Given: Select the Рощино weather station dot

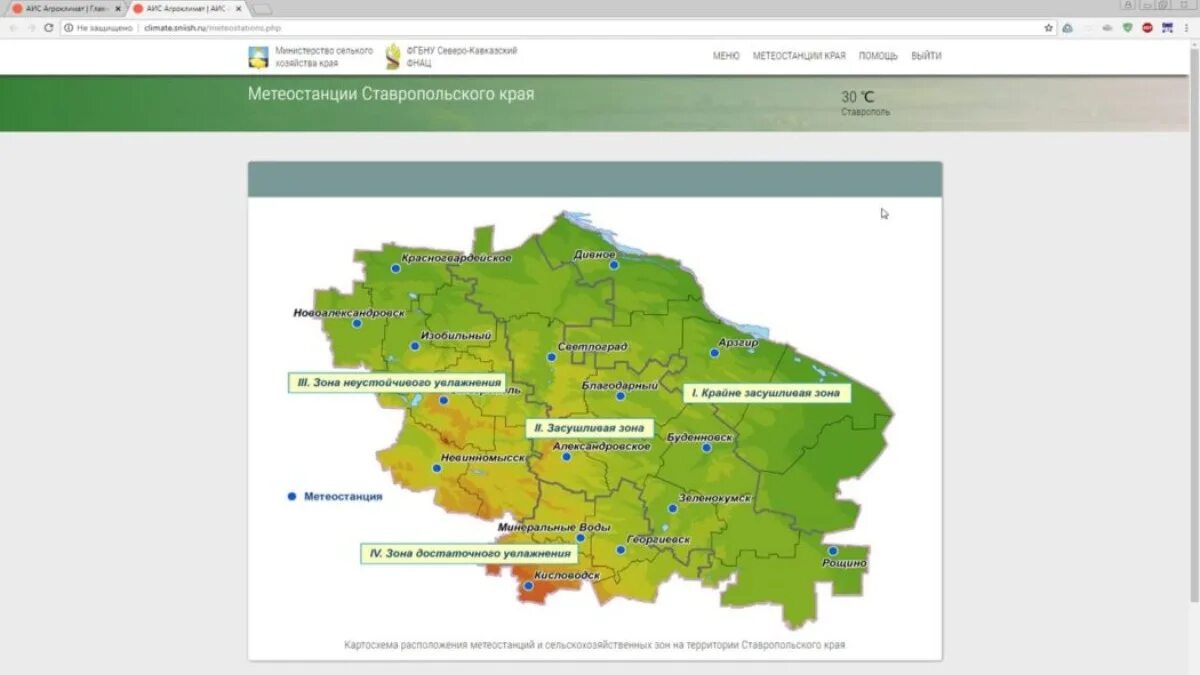Looking at the screenshot, I should 832,551.
